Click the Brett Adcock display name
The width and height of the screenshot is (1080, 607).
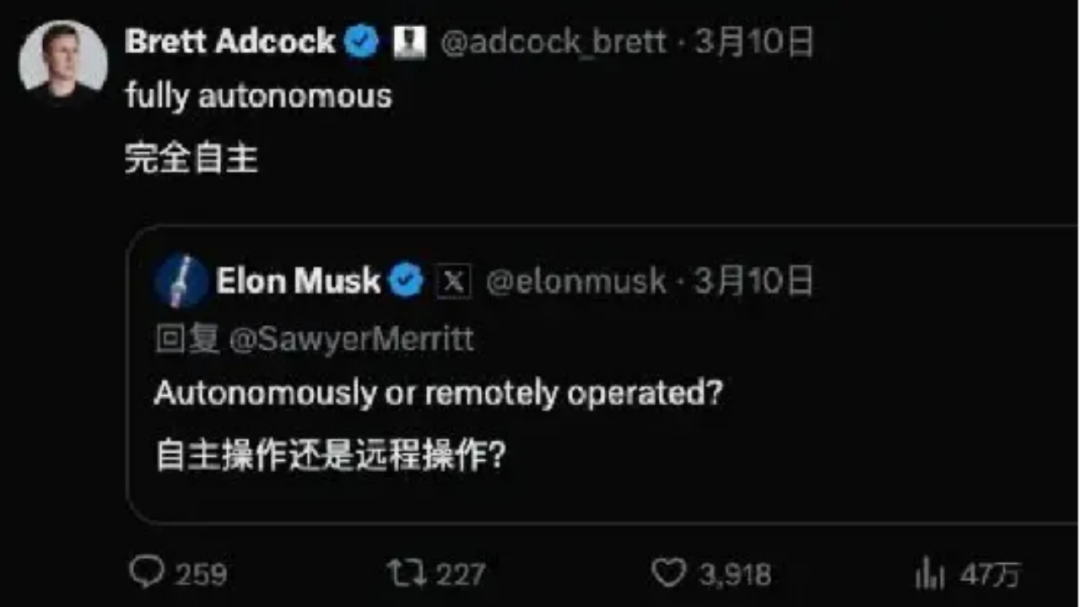230,41
